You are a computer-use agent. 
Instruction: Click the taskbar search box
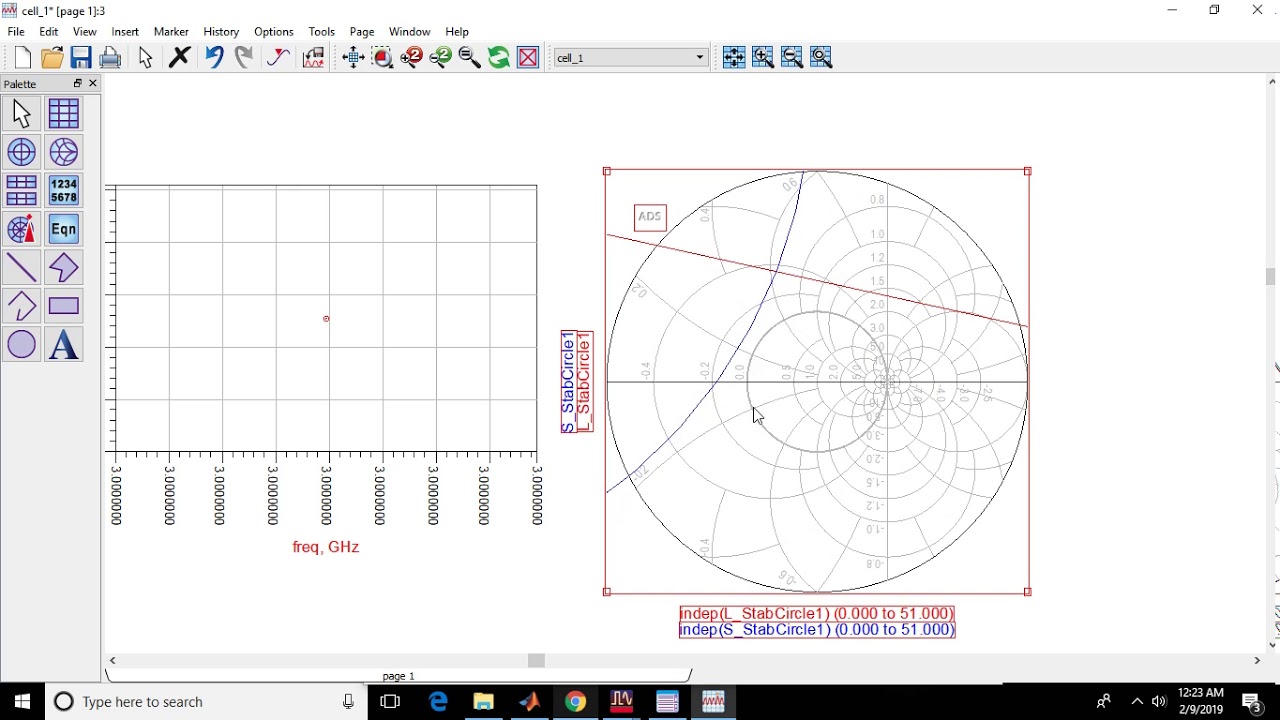[206, 702]
